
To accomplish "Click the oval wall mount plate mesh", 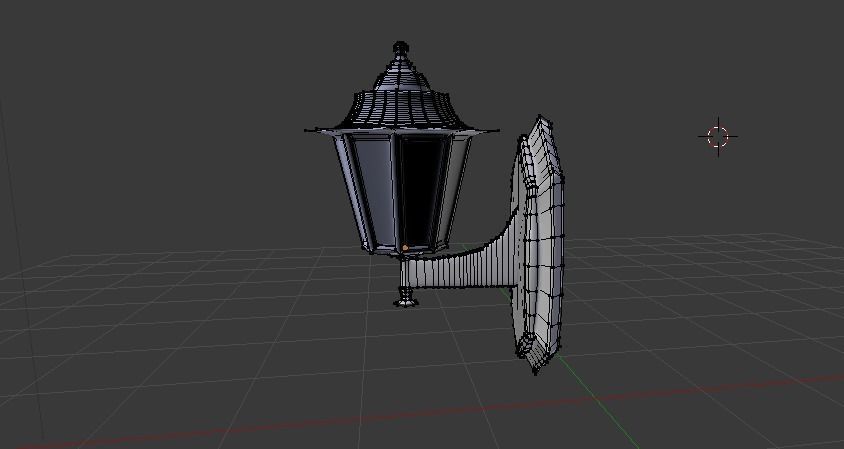I will [x=537, y=244].
